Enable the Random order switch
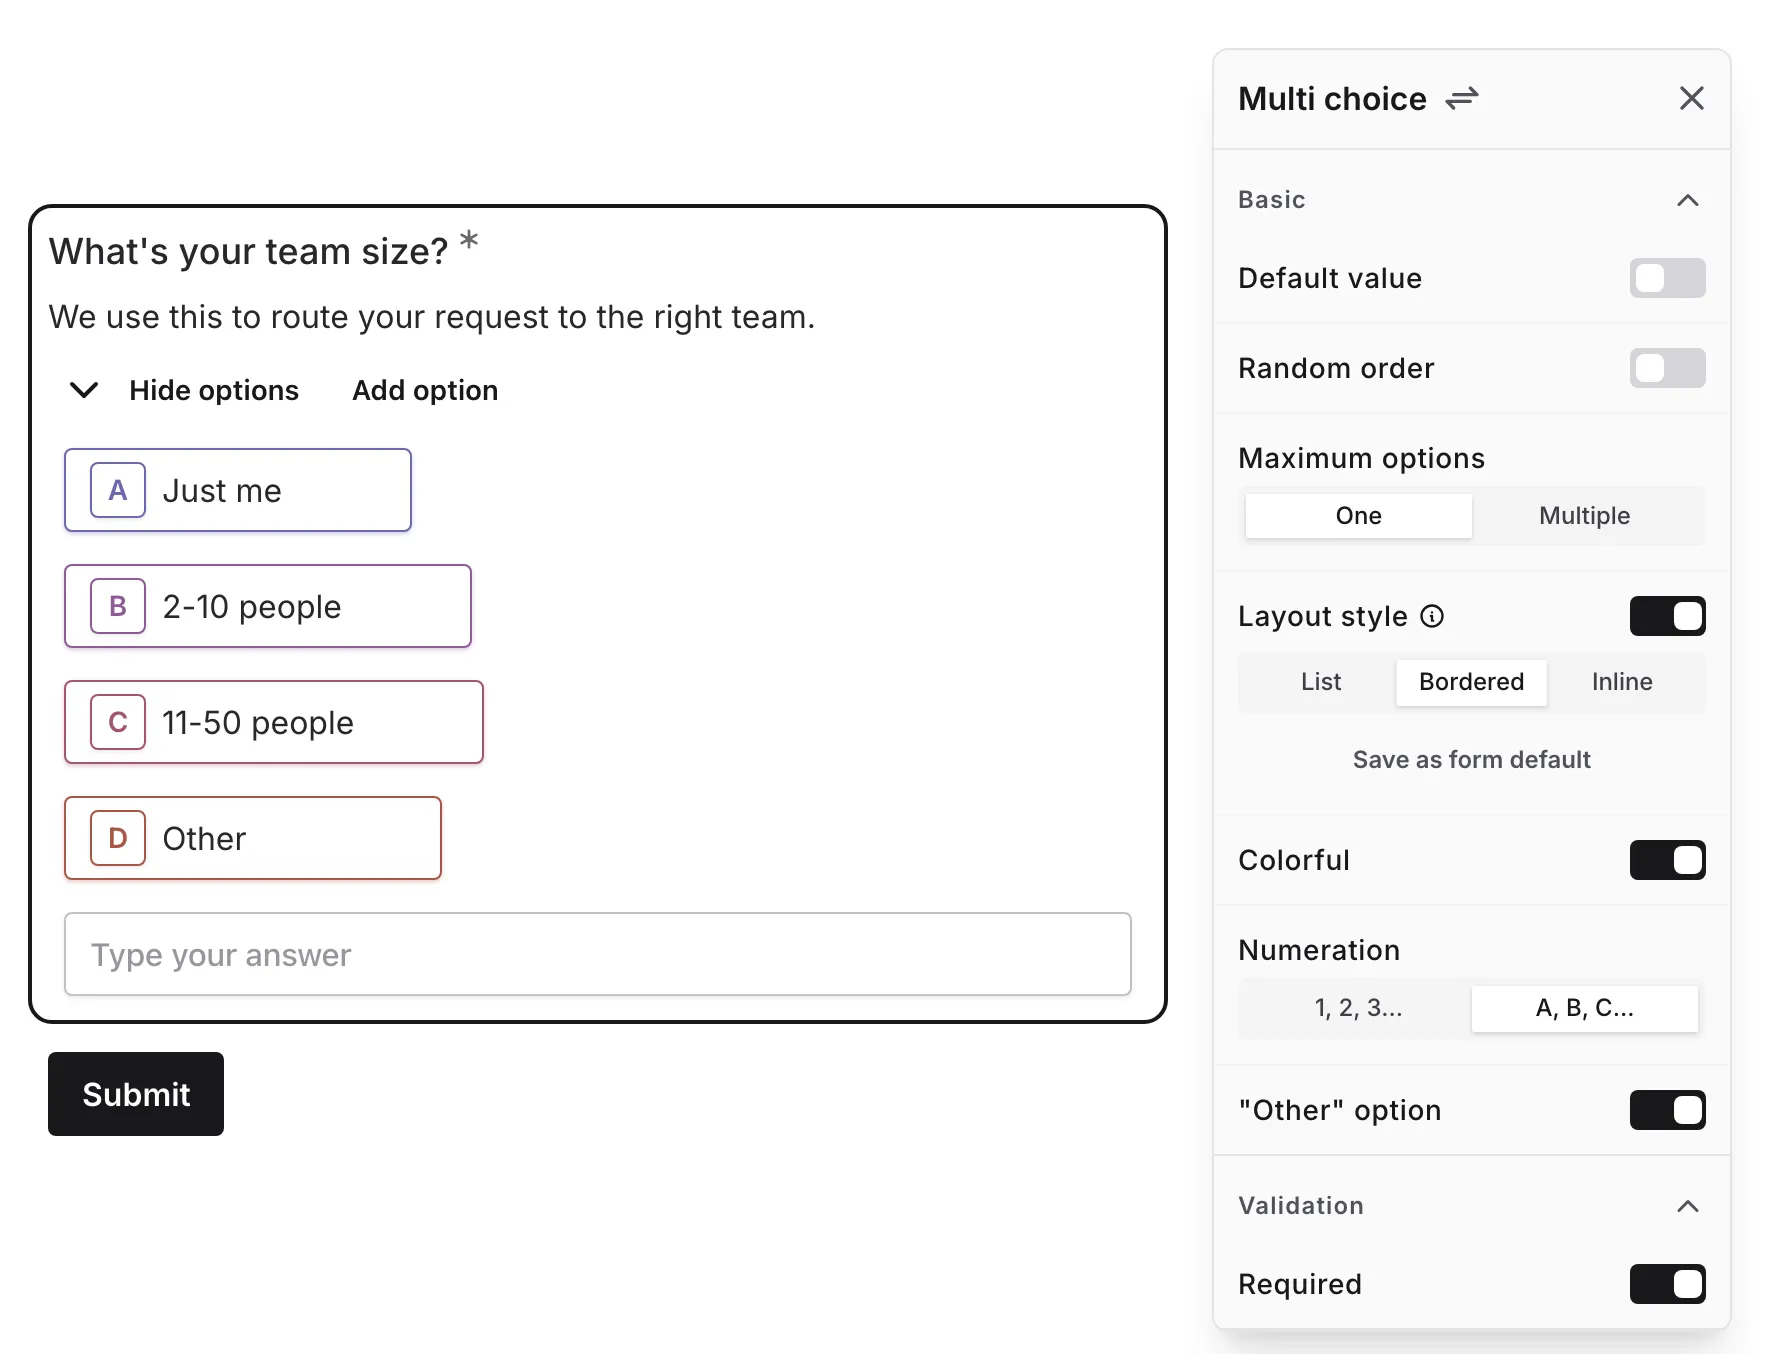This screenshot has width=1780, height=1354. pyautogui.click(x=1667, y=368)
